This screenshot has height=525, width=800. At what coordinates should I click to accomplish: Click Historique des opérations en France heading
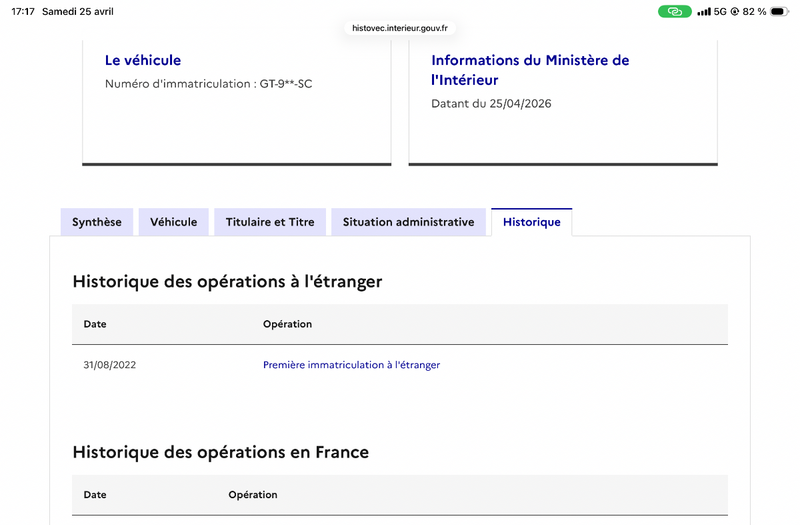[x=220, y=453]
